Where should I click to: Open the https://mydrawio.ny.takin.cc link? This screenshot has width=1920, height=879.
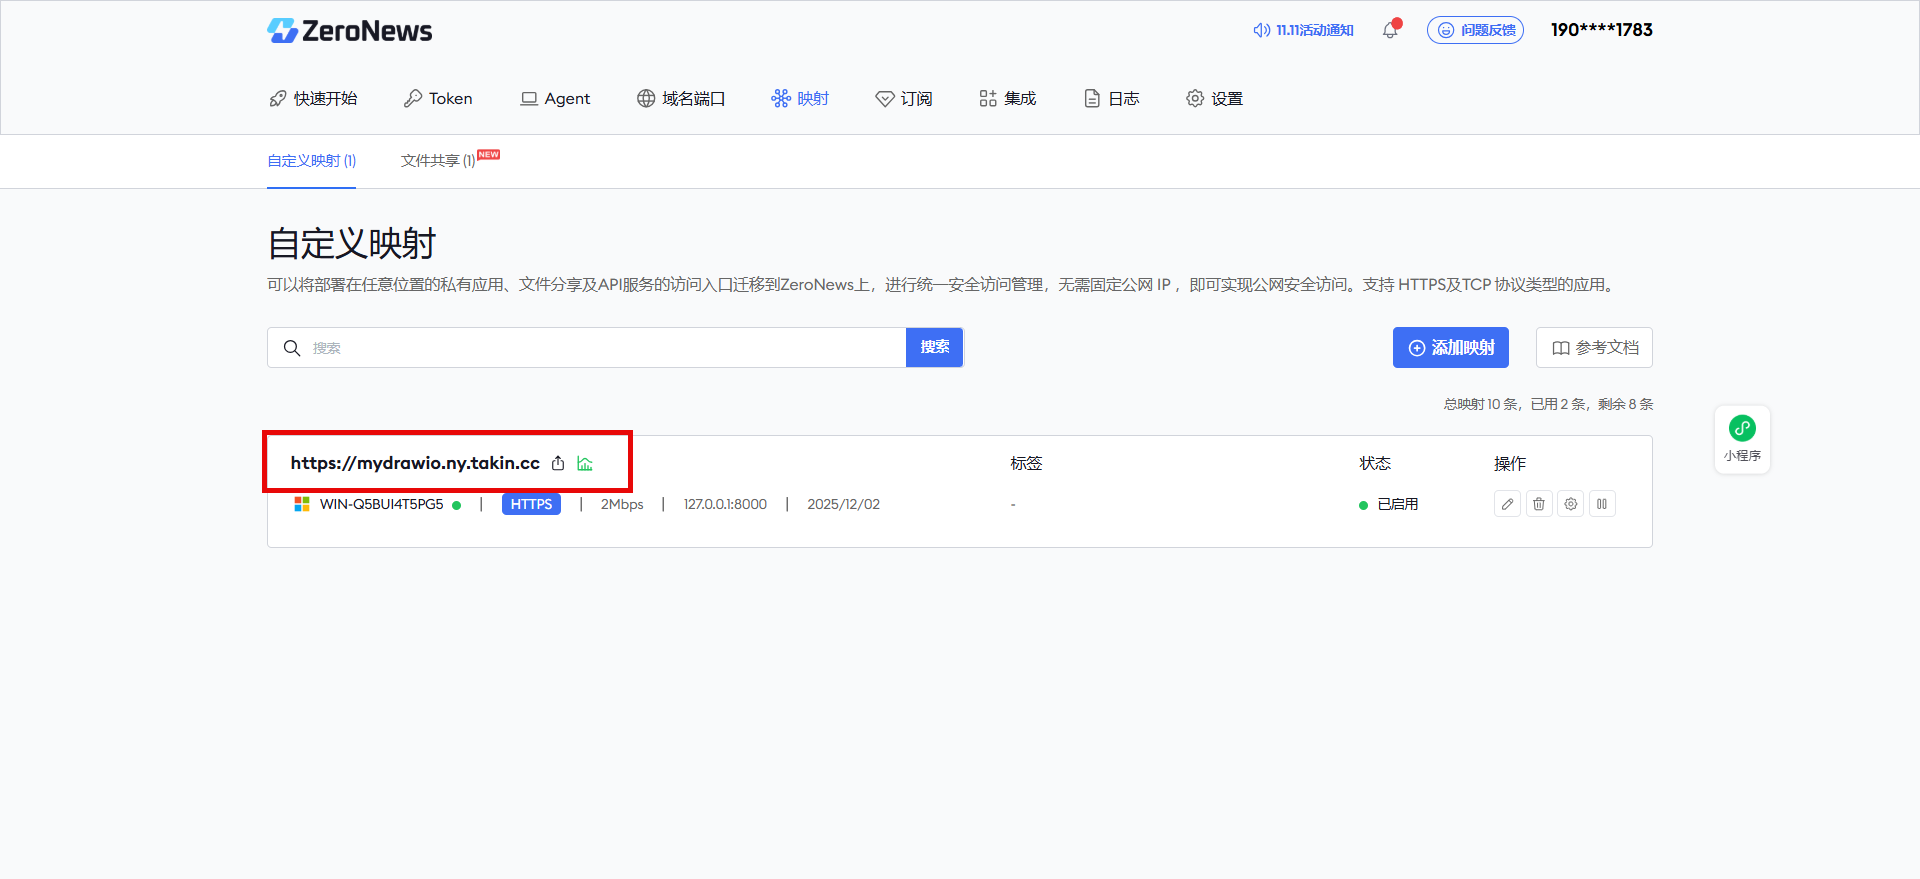415,463
